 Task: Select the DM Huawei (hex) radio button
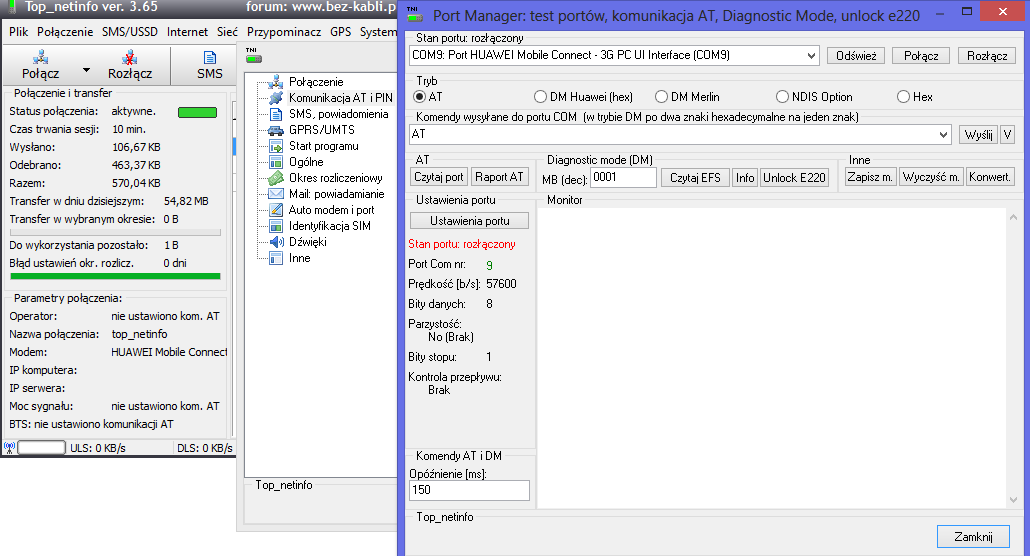tap(542, 97)
